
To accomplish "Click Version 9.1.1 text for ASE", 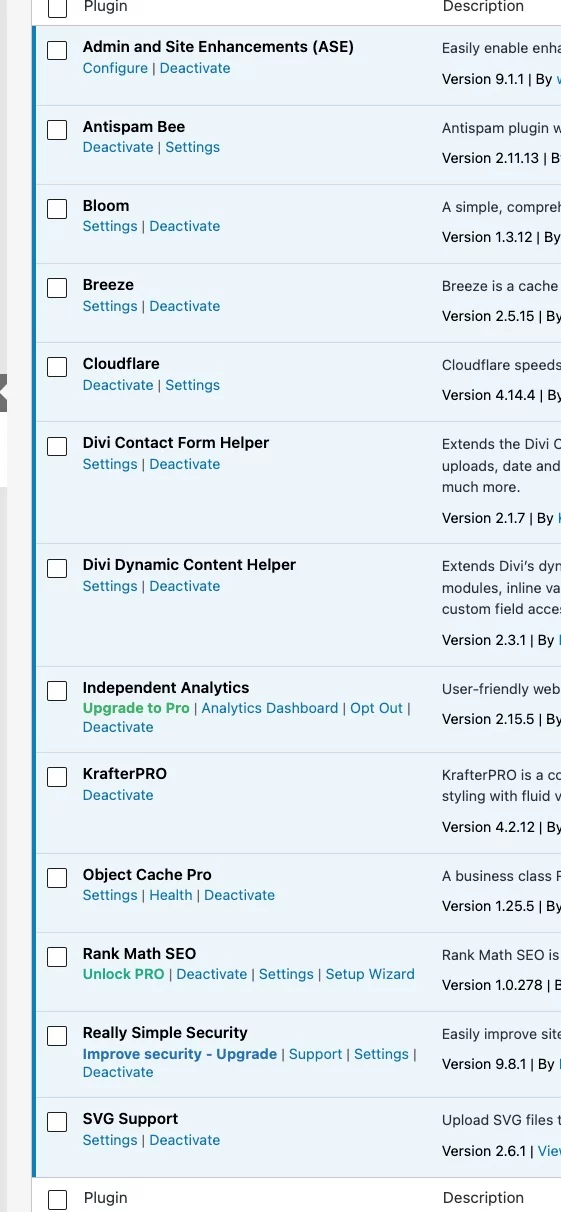I will pyautogui.click(x=483, y=79).
